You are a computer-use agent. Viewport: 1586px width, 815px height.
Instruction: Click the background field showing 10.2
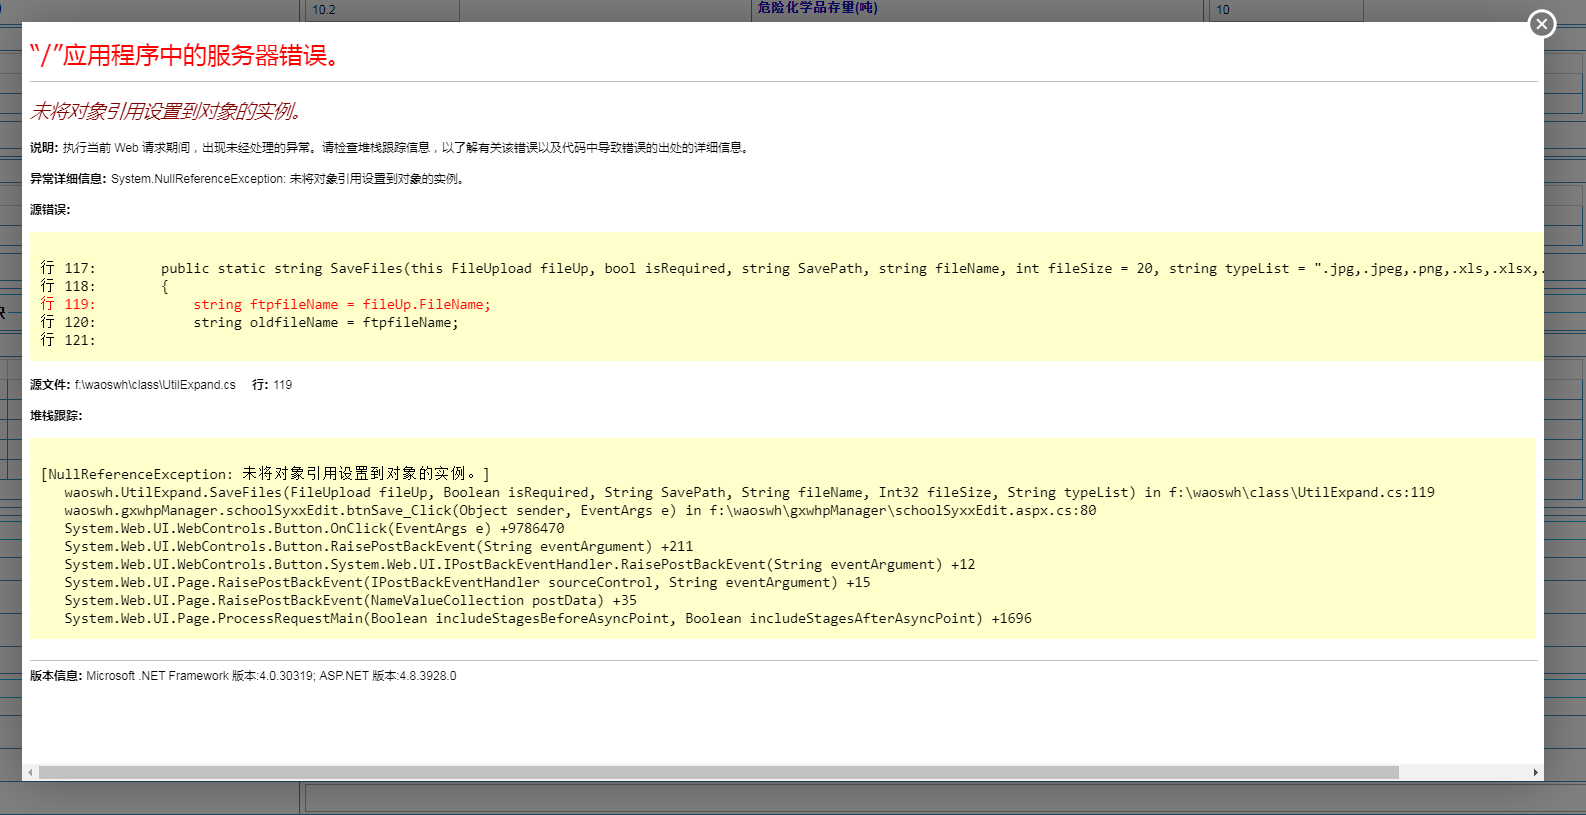380,10
